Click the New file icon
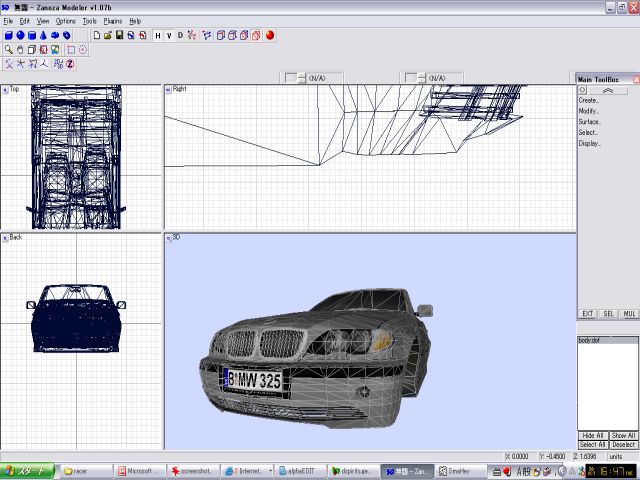The image size is (640, 480). (x=96, y=35)
